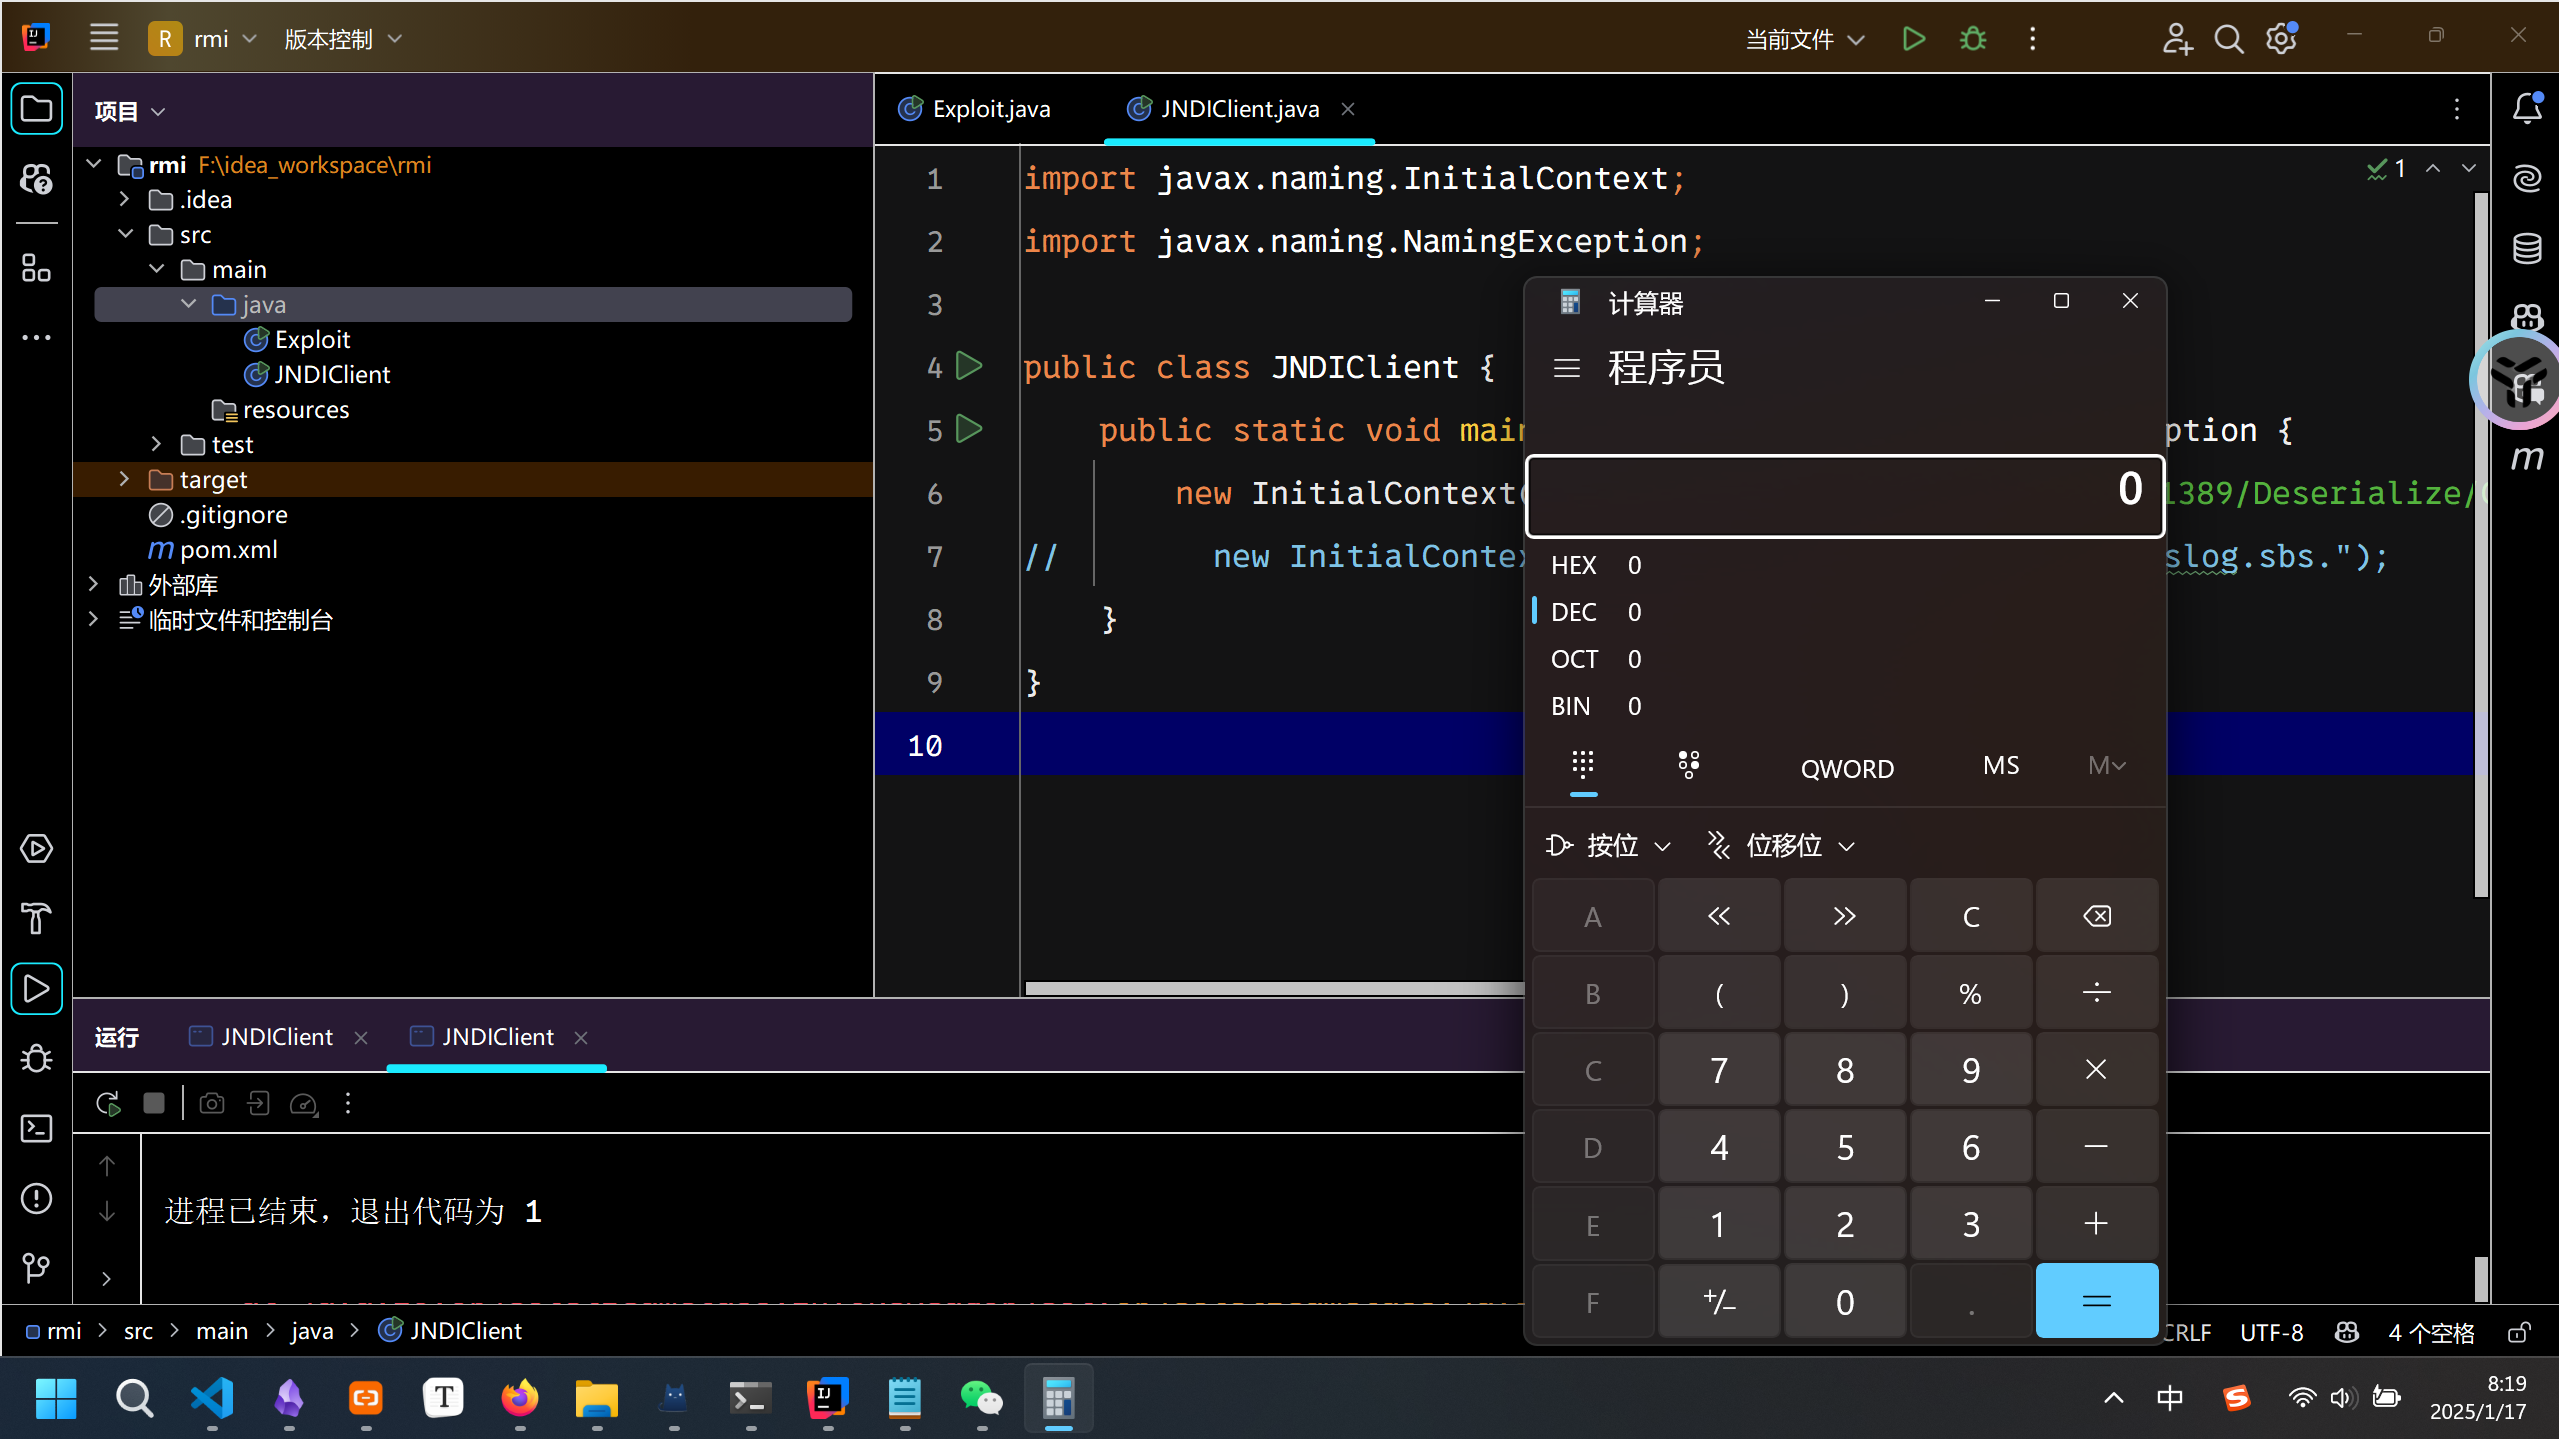
Task: Click calculator MS memory store
Action: point(2001,766)
